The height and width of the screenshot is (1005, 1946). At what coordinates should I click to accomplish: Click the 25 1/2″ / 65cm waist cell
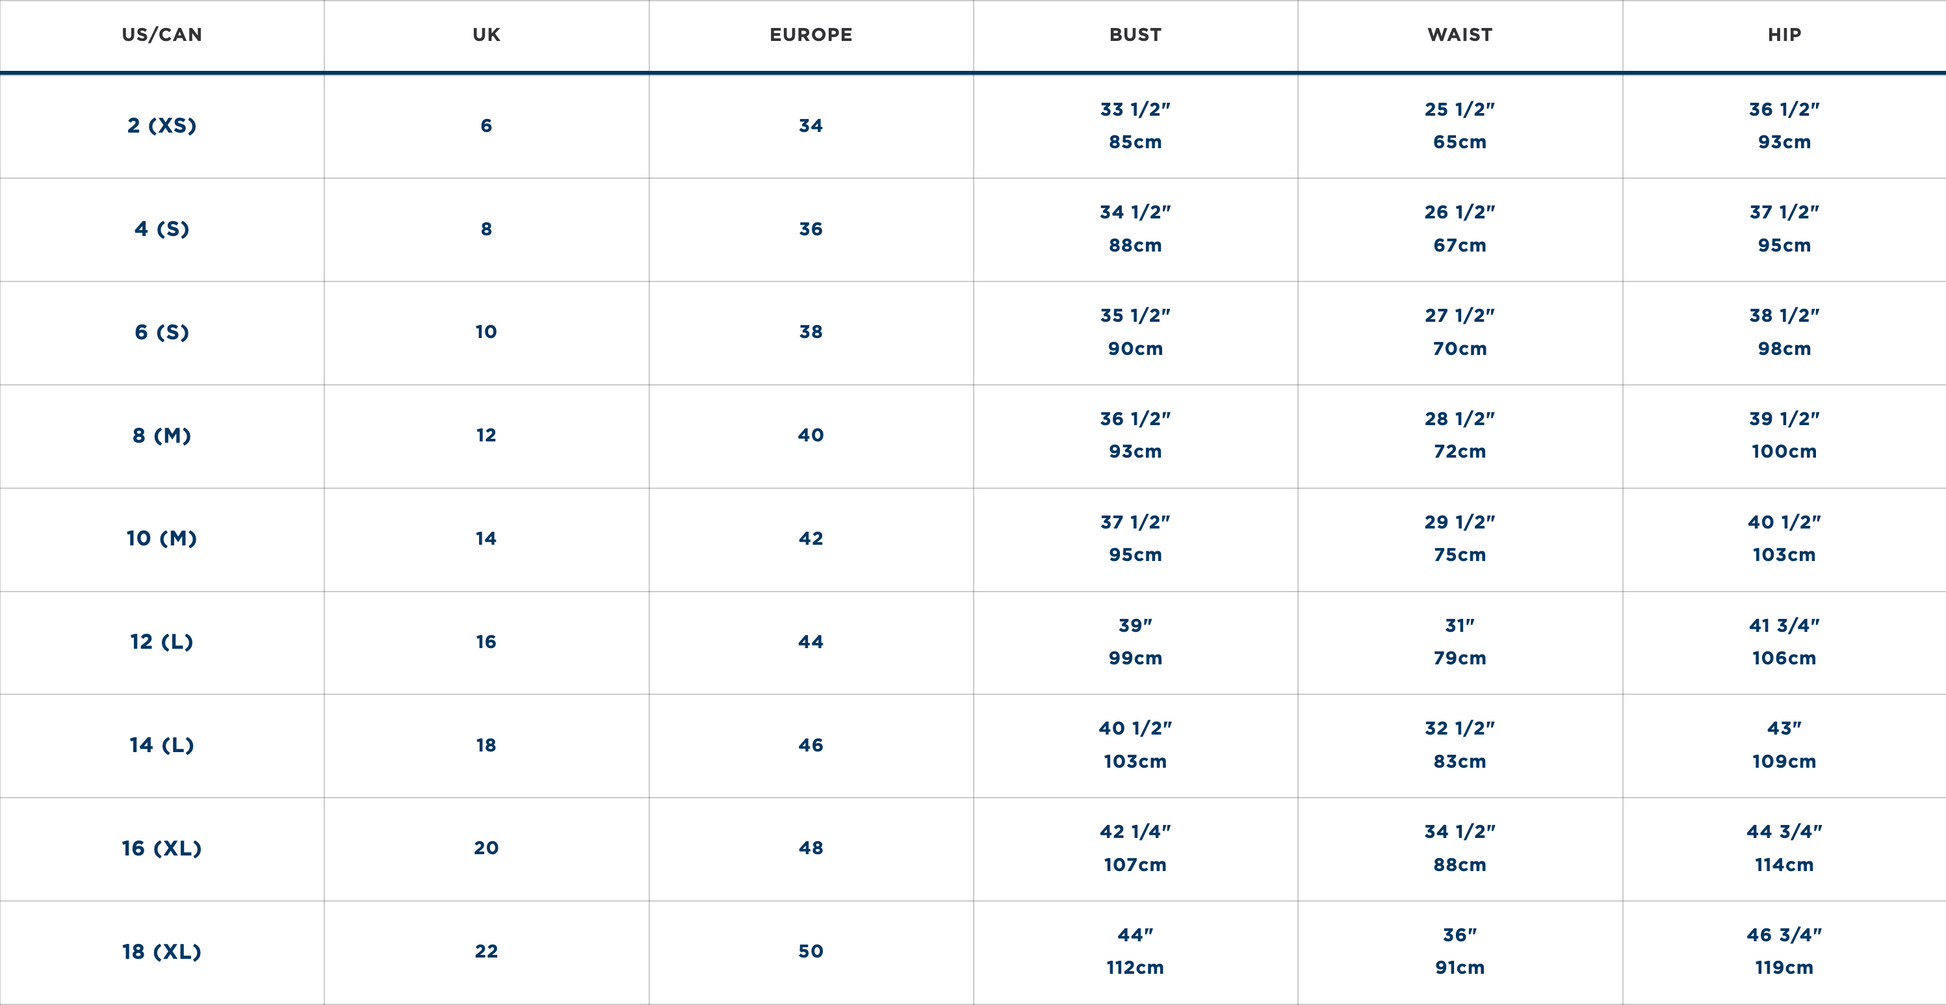pyautogui.click(x=1460, y=126)
